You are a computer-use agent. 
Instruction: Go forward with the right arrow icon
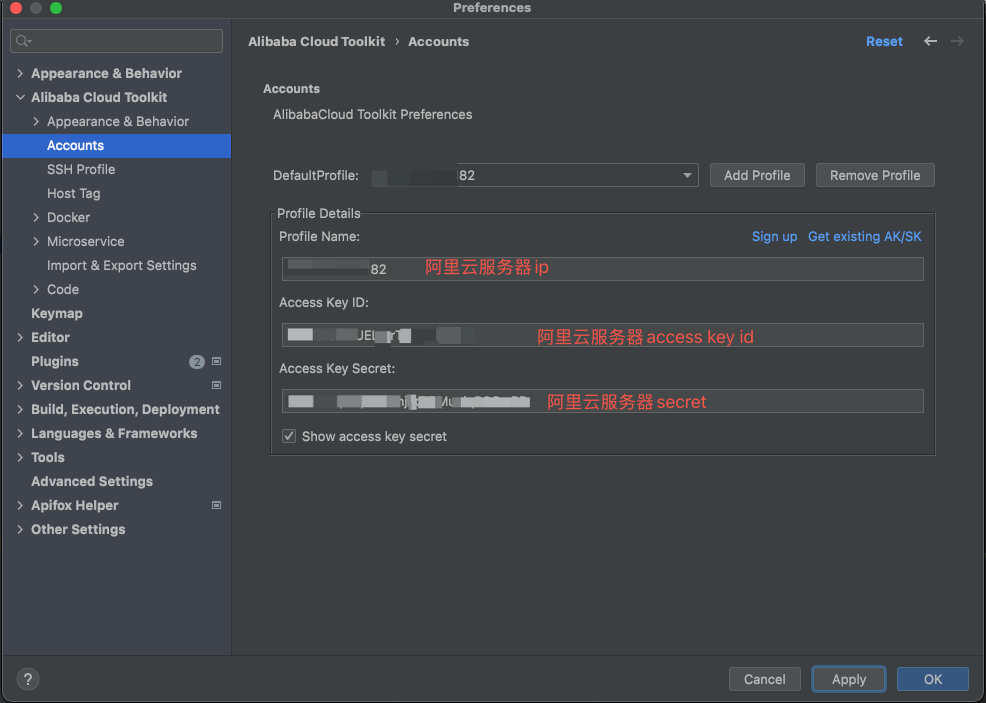point(957,41)
